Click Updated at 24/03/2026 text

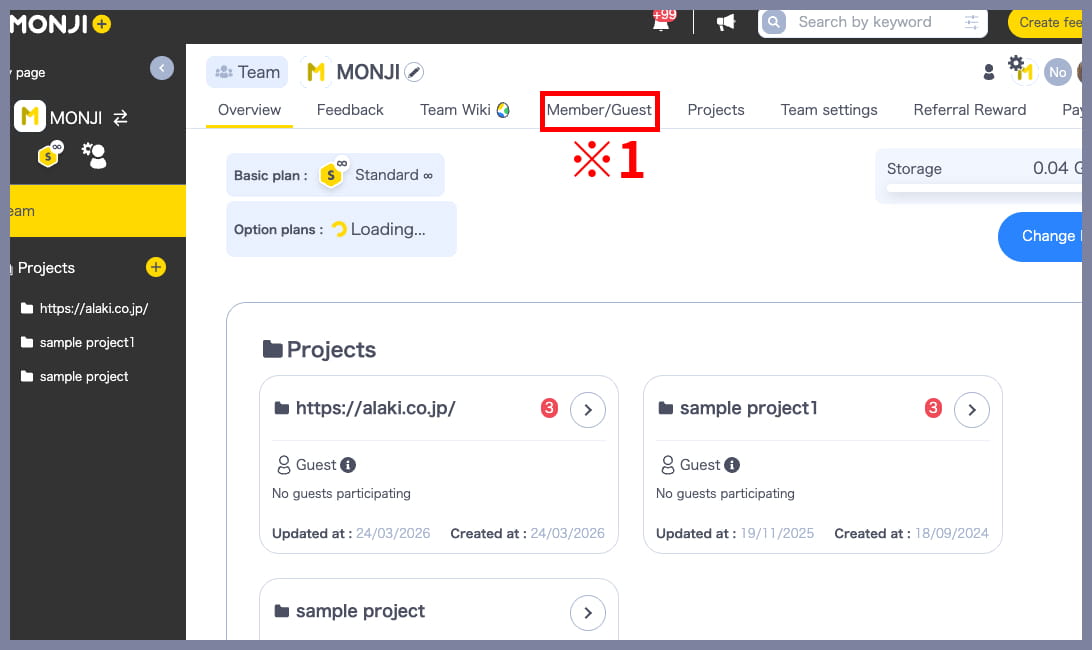(351, 534)
